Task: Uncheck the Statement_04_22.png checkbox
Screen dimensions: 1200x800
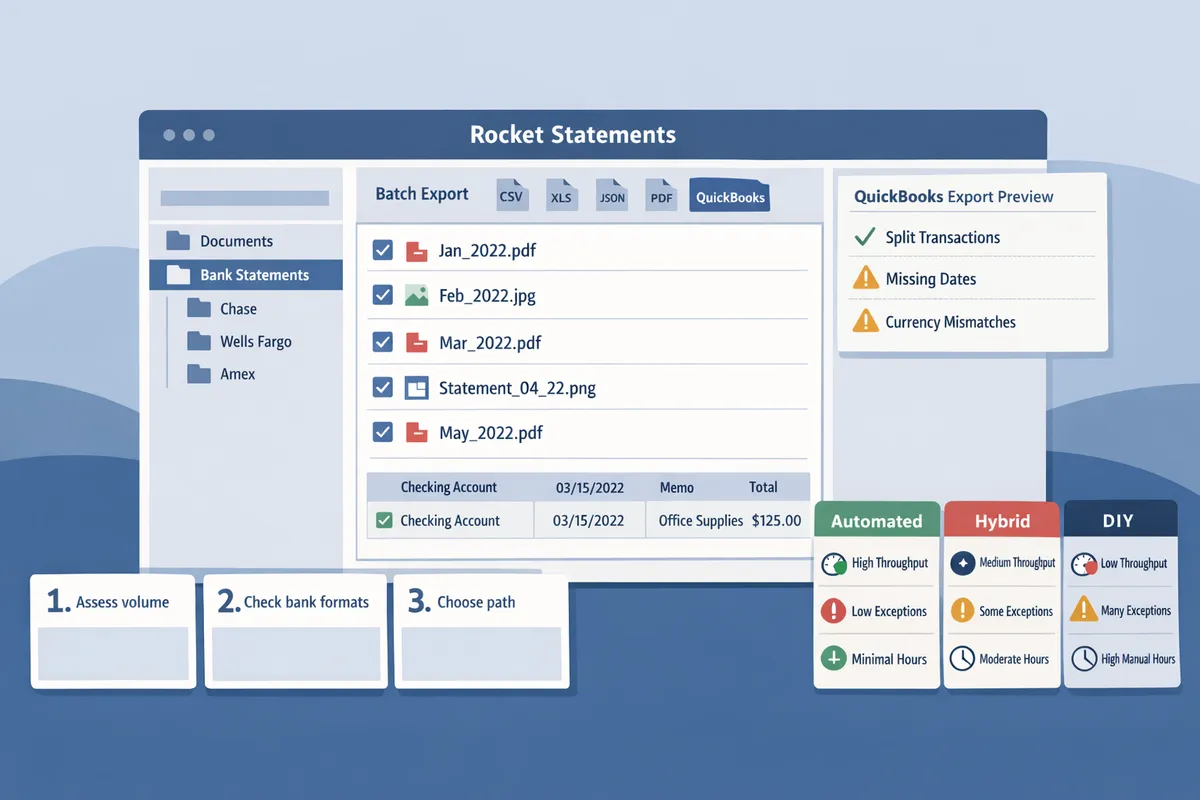Action: coord(382,387)
